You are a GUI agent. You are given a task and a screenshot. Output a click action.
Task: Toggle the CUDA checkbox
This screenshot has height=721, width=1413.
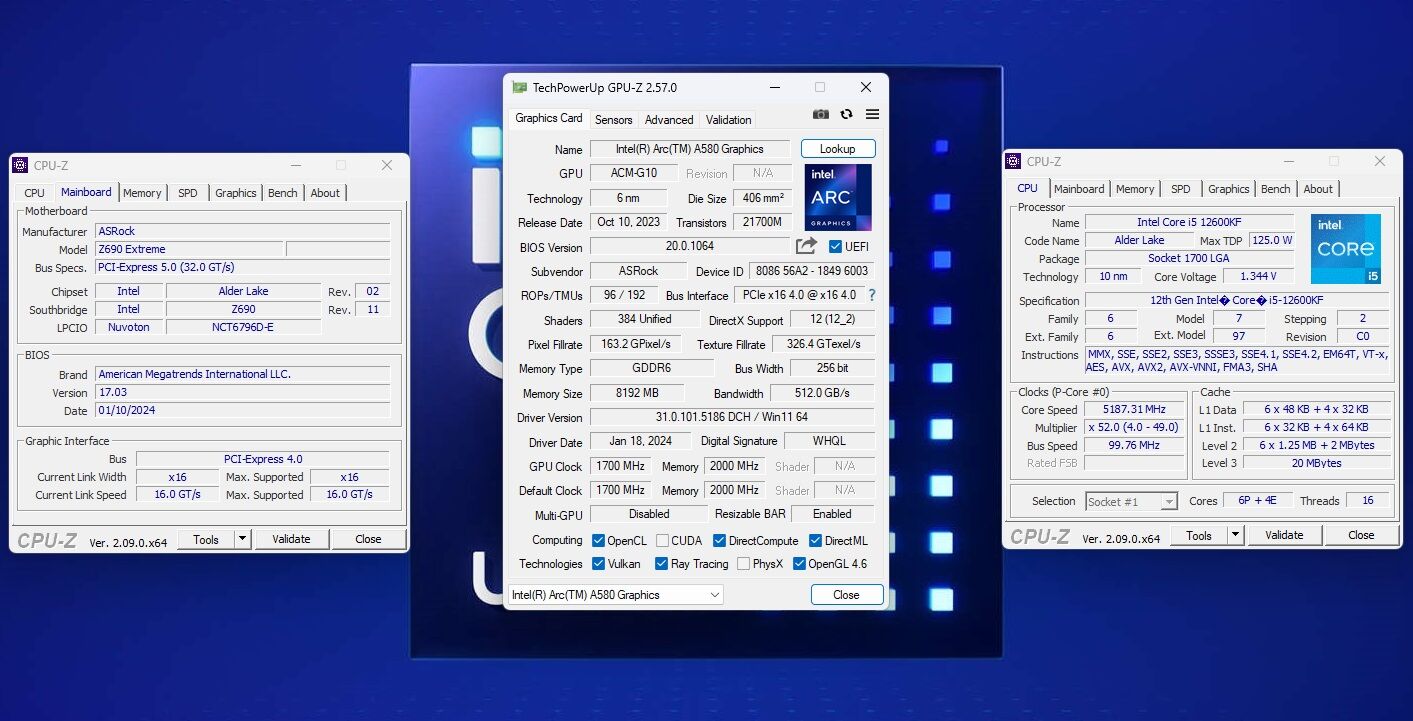coord(662,541)
